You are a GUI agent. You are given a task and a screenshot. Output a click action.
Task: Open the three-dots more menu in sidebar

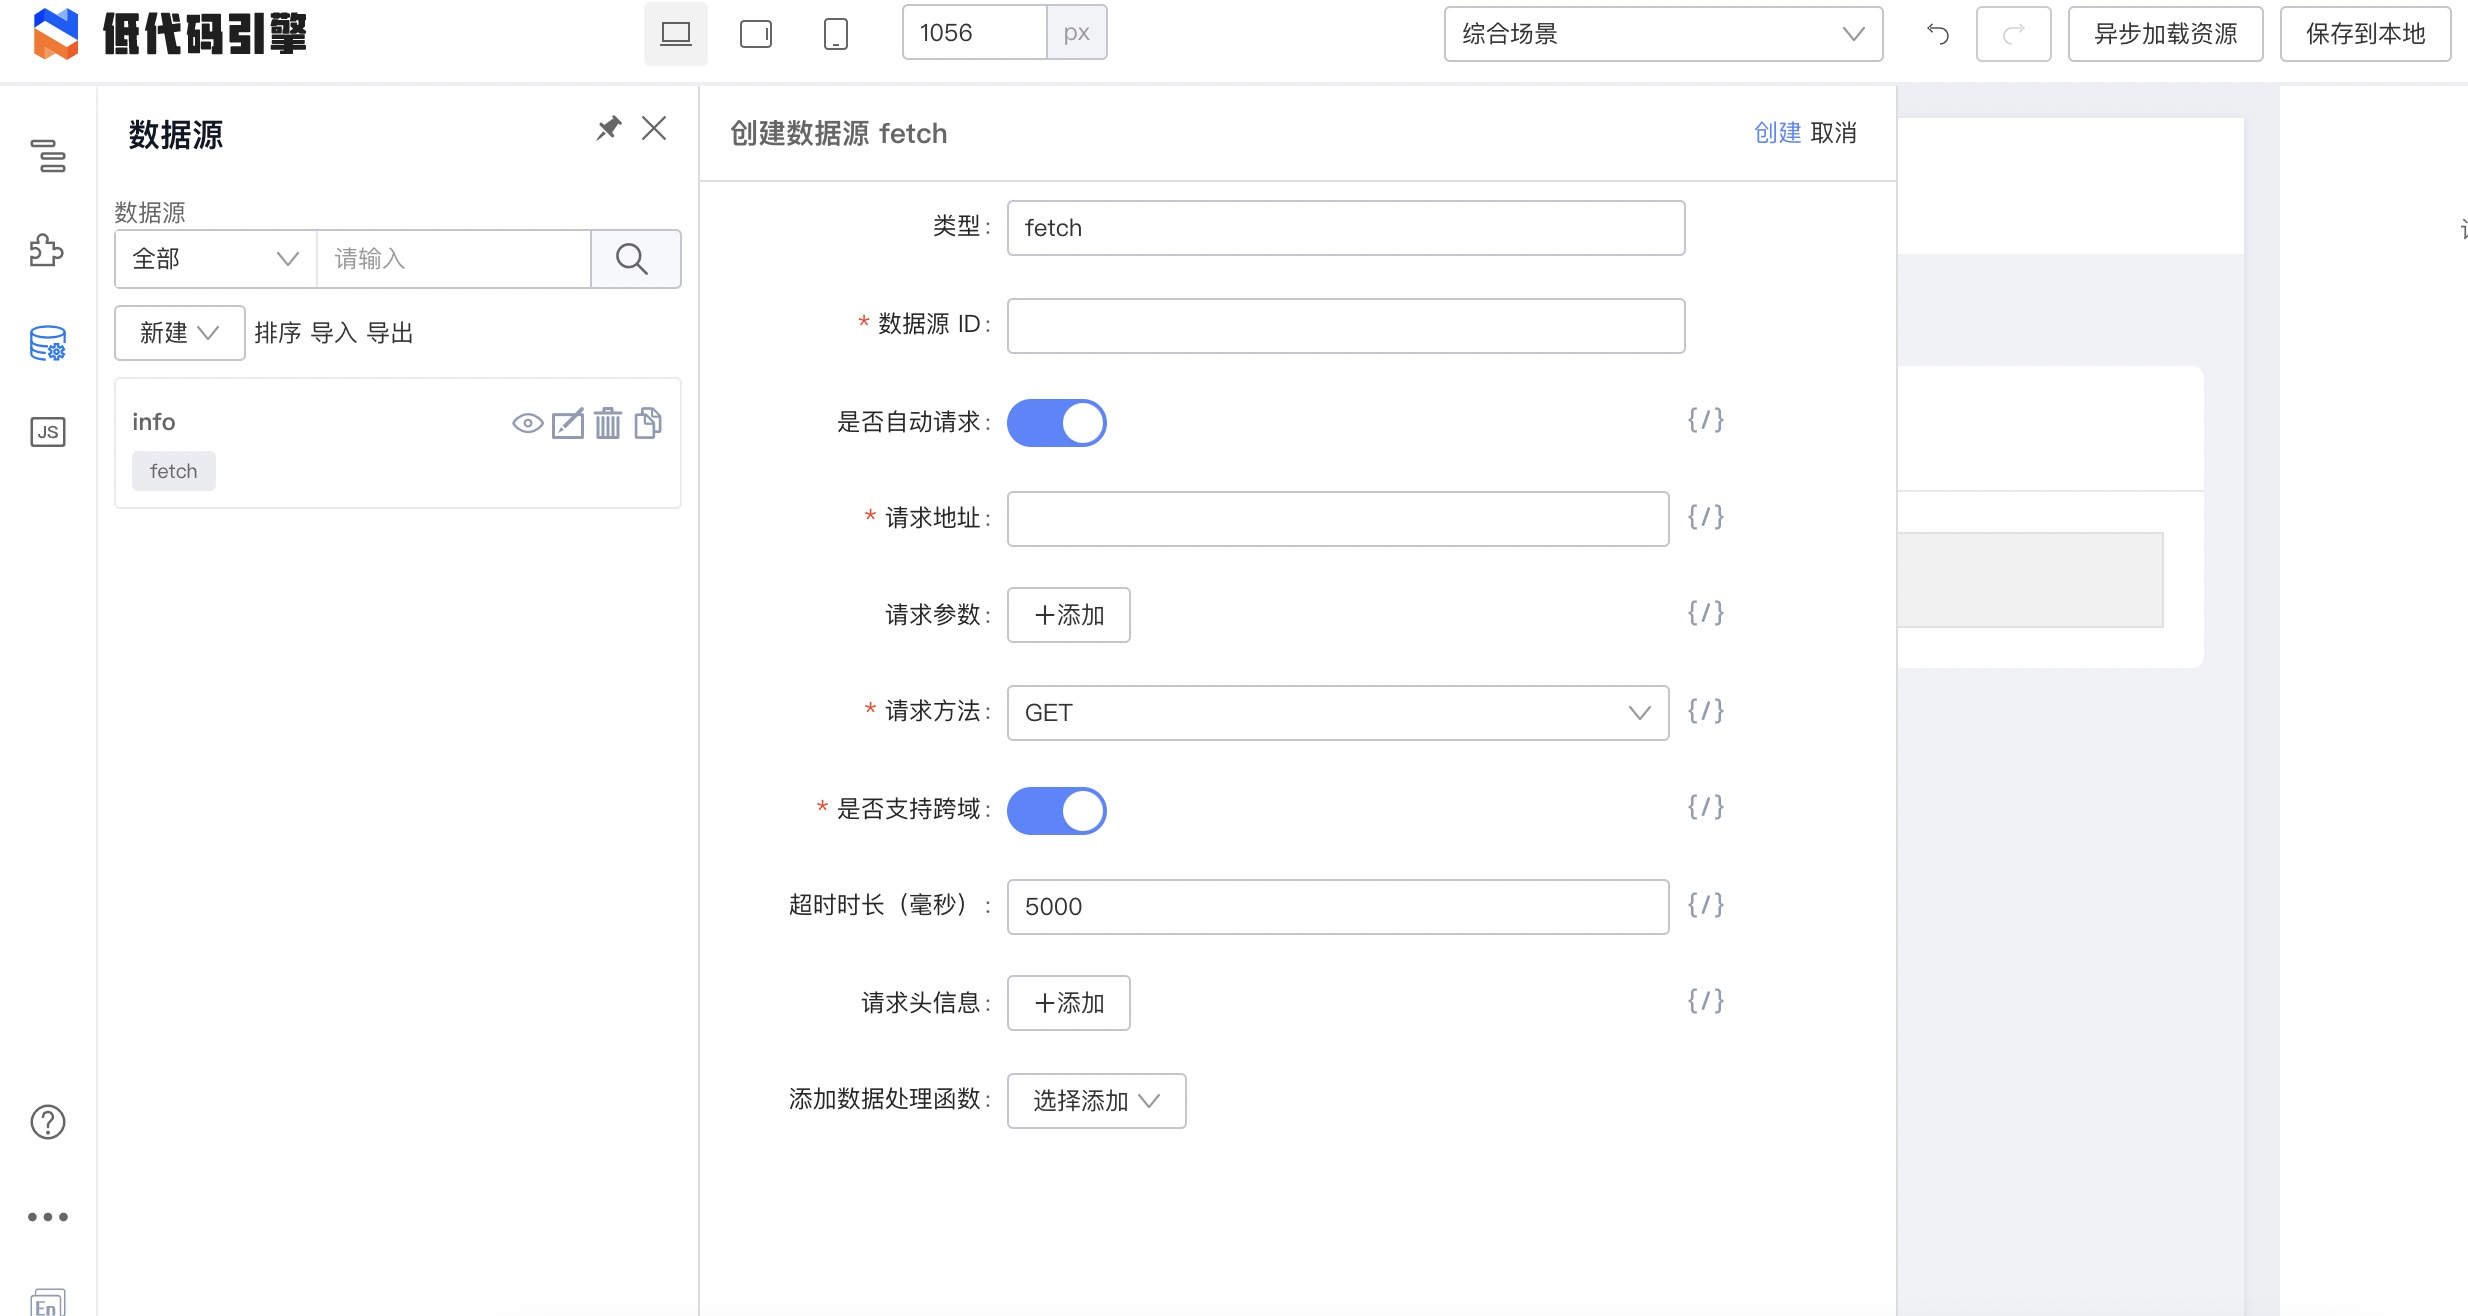[48, 1217]
